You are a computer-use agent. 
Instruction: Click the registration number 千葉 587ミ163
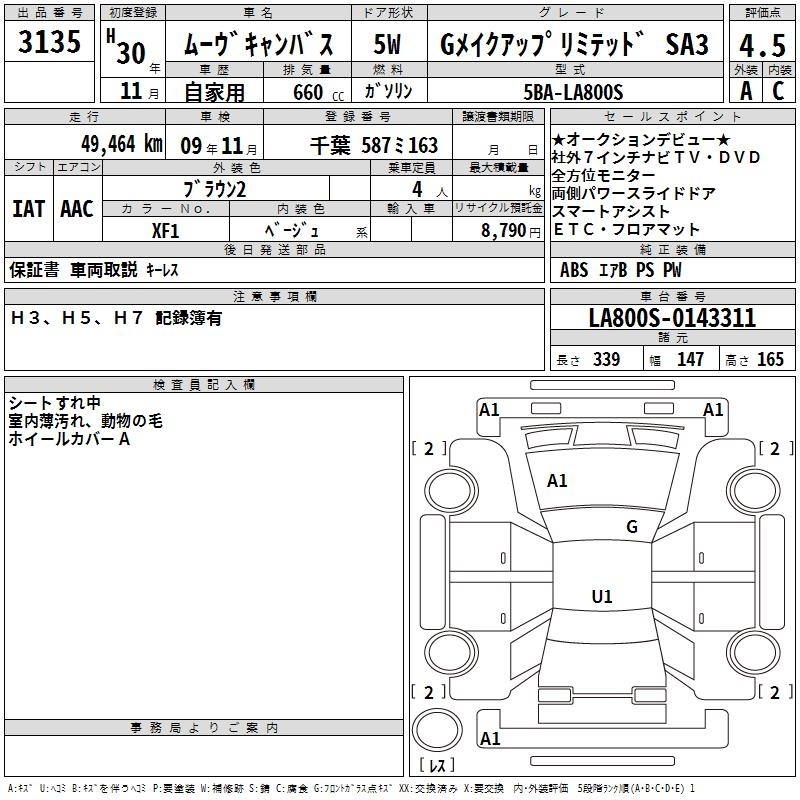374,145
